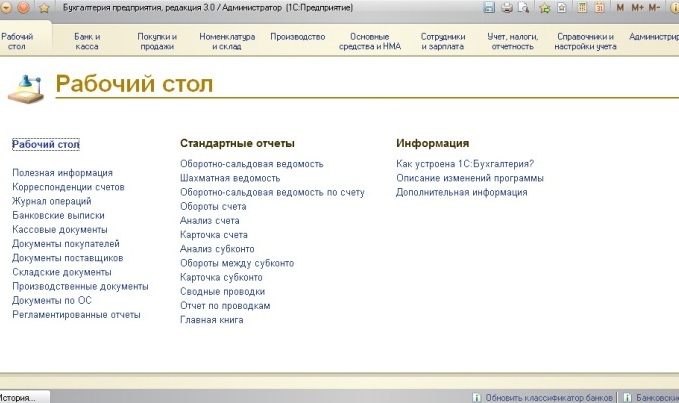This screenshot has height=403, width=679.
Task: Open Описание изменений программы link
Action: pos(470,178)
